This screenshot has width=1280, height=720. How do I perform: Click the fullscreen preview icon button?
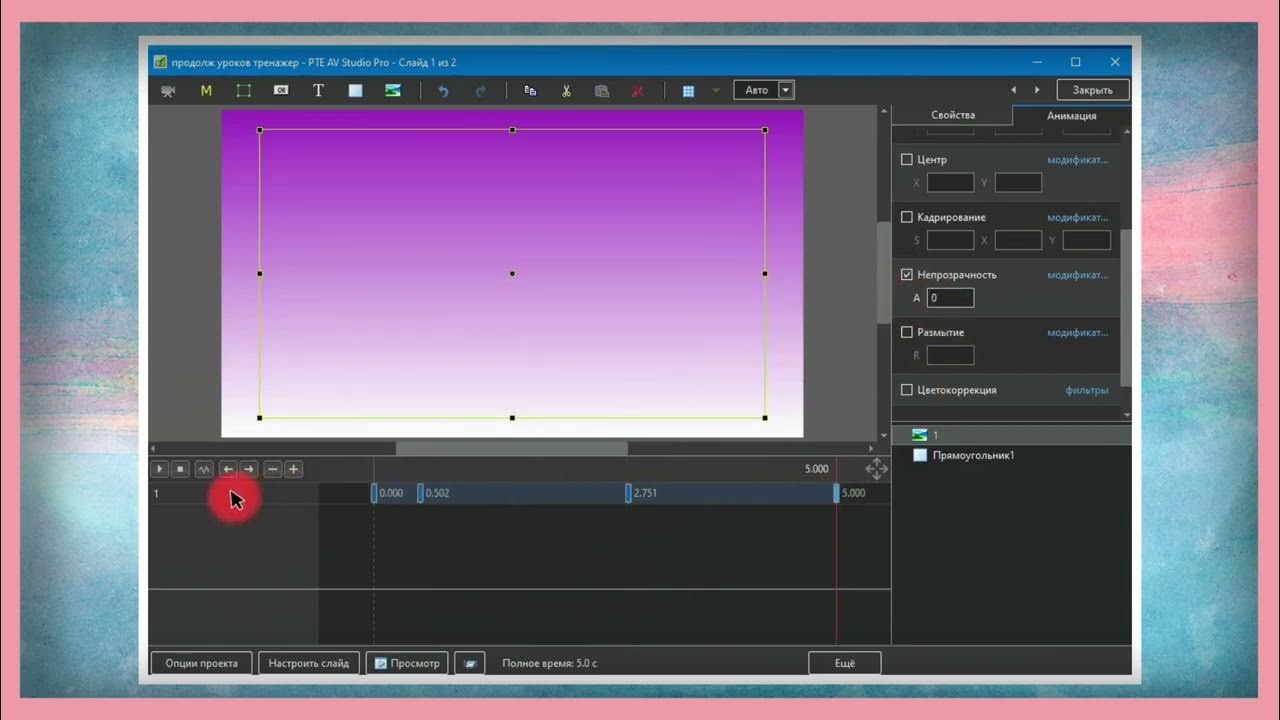(x=470, y=663)
